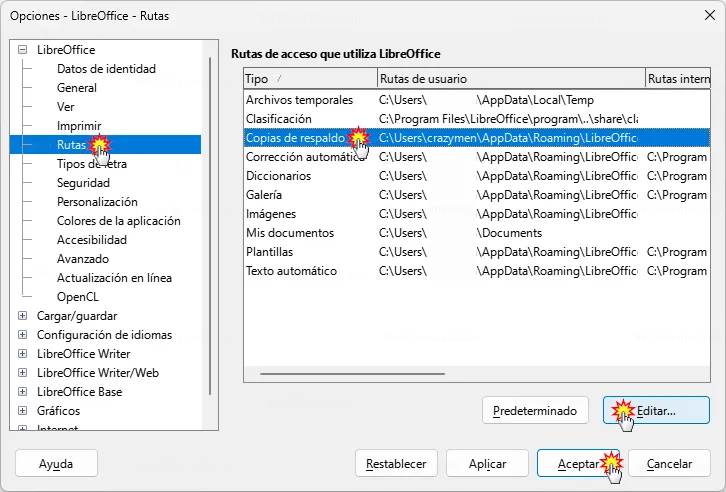Open Datos de identidad settings

(x=106, y=69)
